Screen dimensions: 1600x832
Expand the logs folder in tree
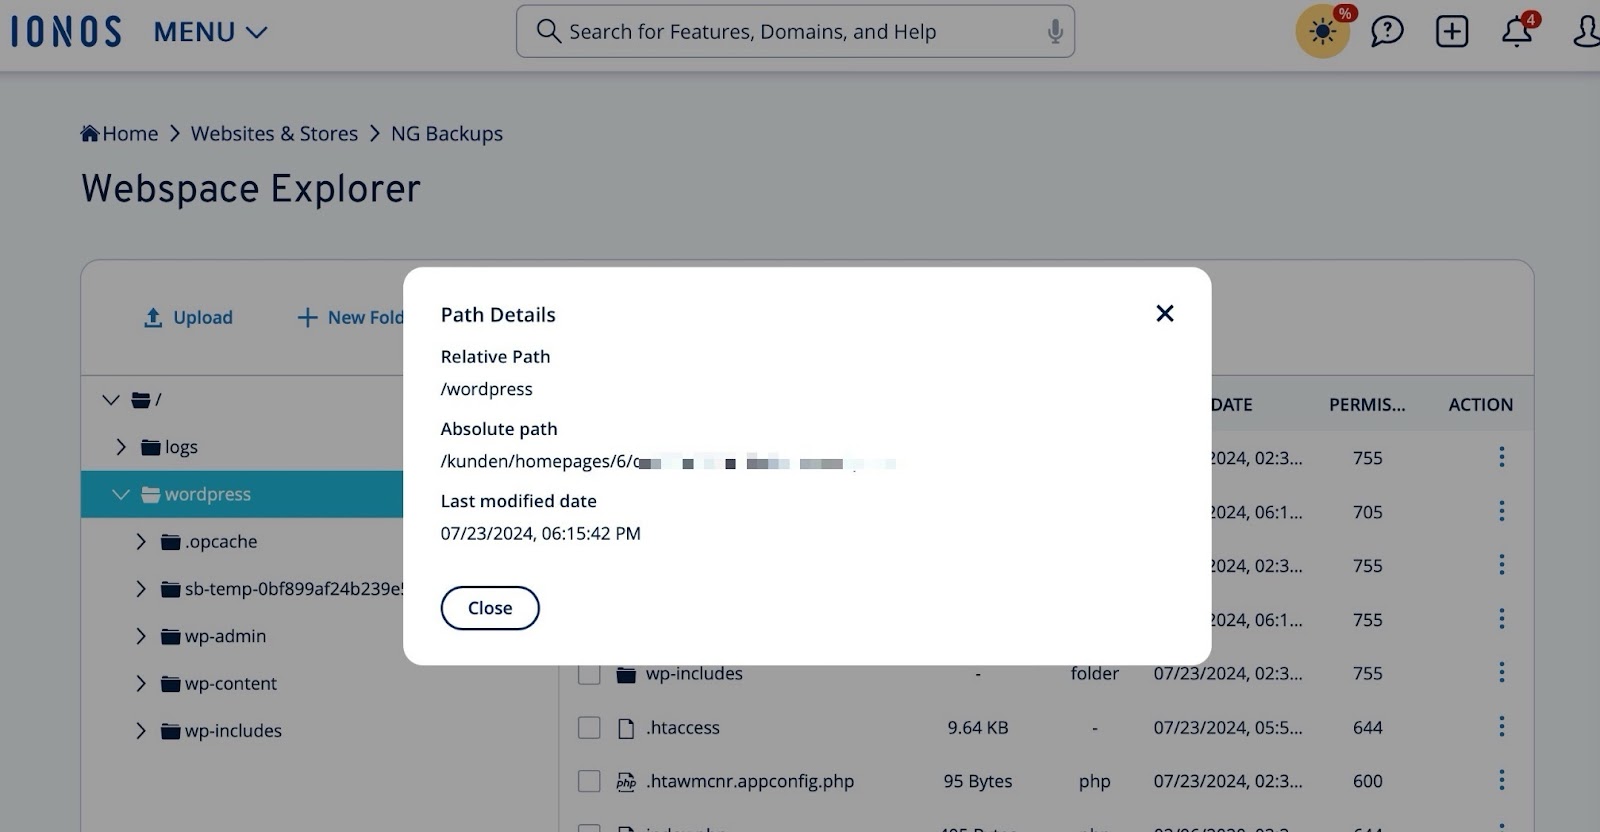pos(121,447)
